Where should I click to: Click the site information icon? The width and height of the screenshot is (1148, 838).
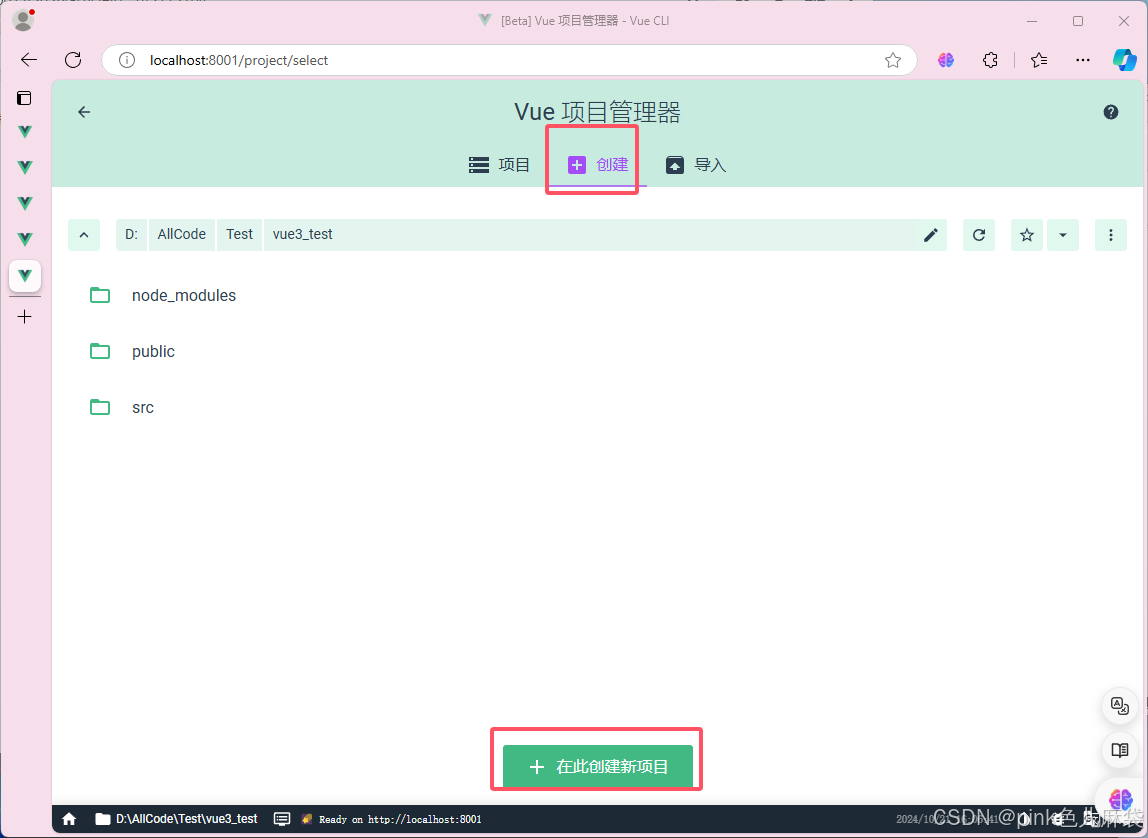127,60
